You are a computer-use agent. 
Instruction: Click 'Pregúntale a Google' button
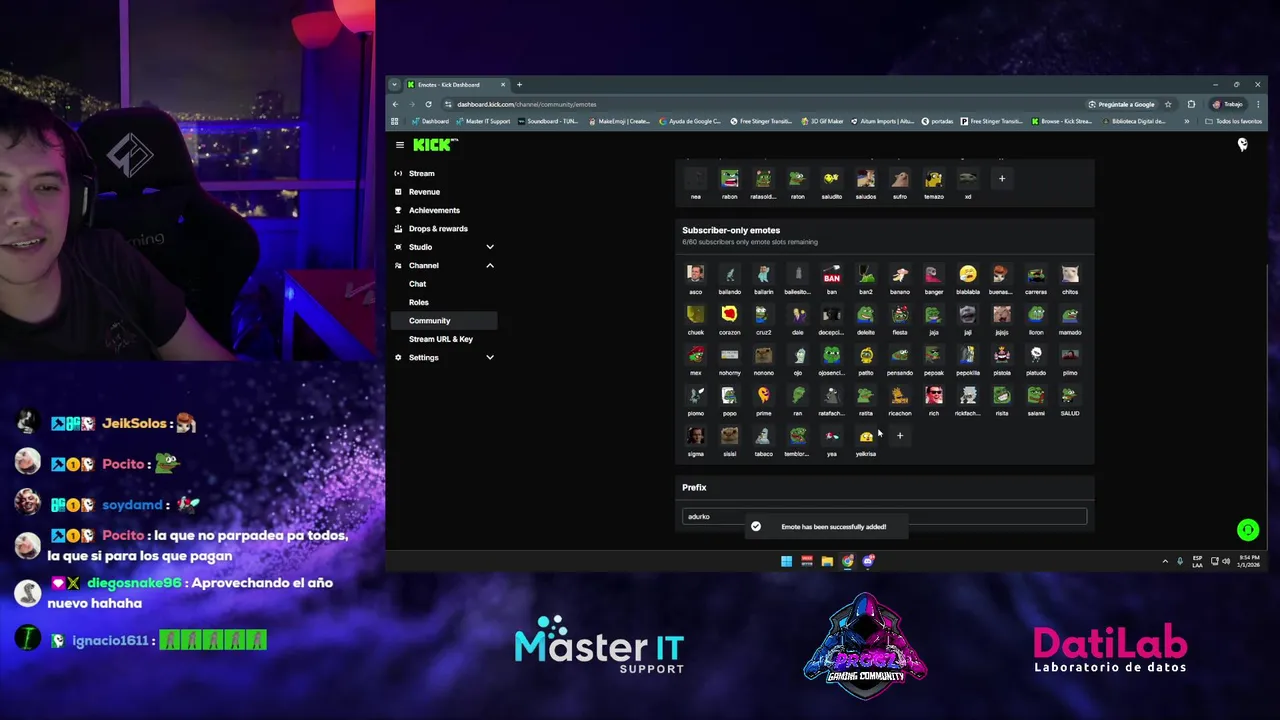pyautogui.click(x=1121, y=104)
